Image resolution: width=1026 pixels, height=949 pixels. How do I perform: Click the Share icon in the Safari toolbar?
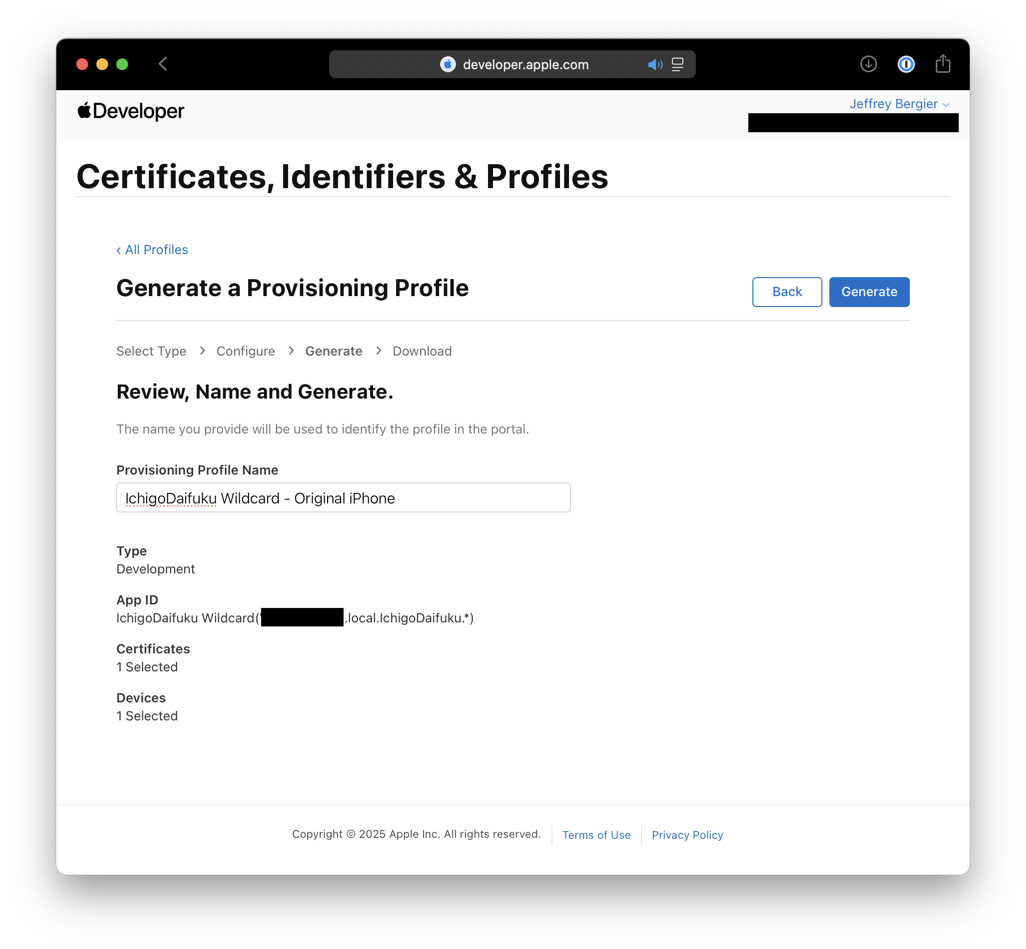[943, 64]
